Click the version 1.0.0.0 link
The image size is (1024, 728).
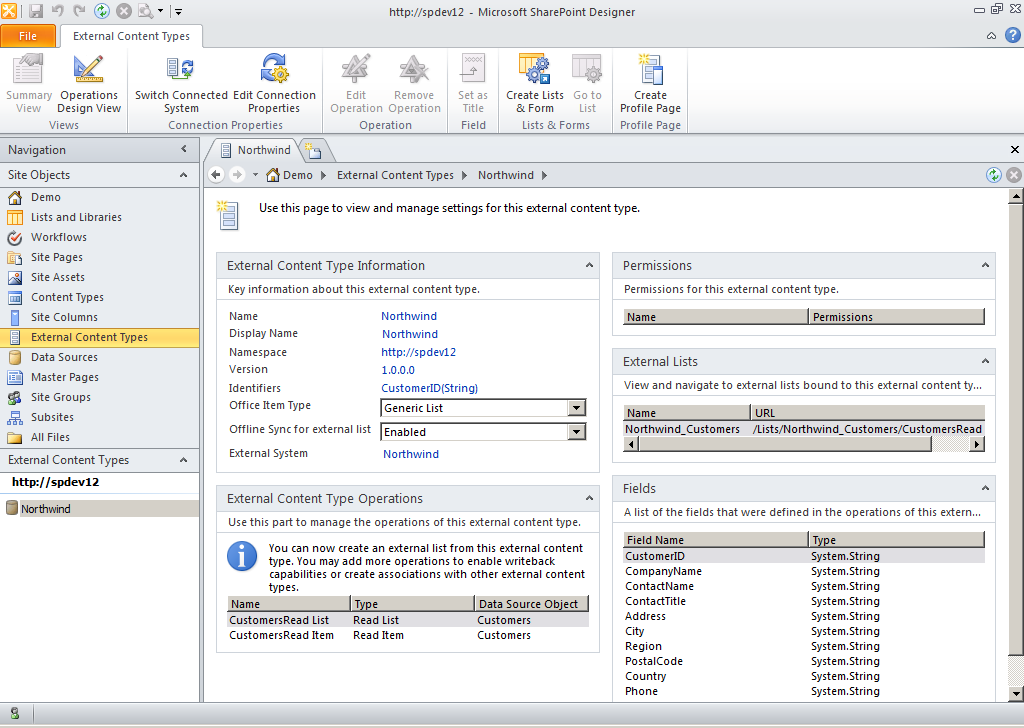pos(398,370)
